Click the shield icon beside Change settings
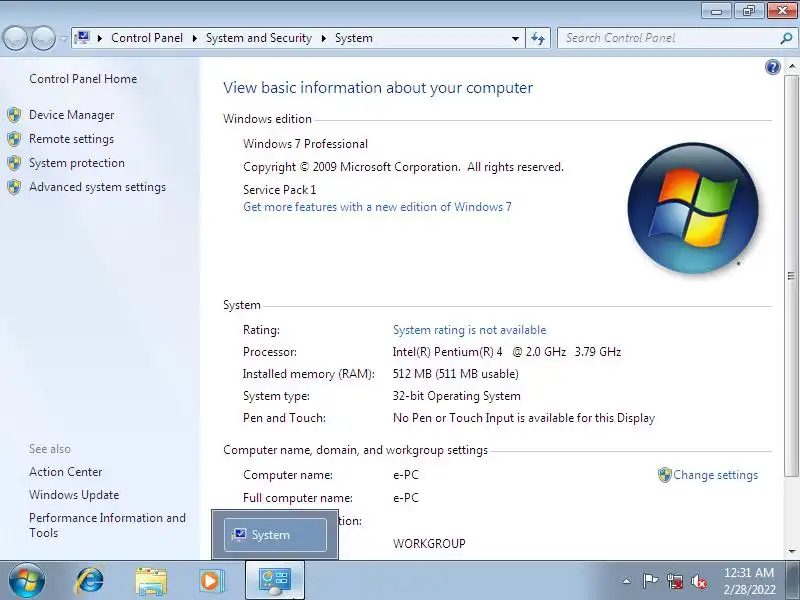Viewport: 800px width, 600px height. [x=664, y=475]
